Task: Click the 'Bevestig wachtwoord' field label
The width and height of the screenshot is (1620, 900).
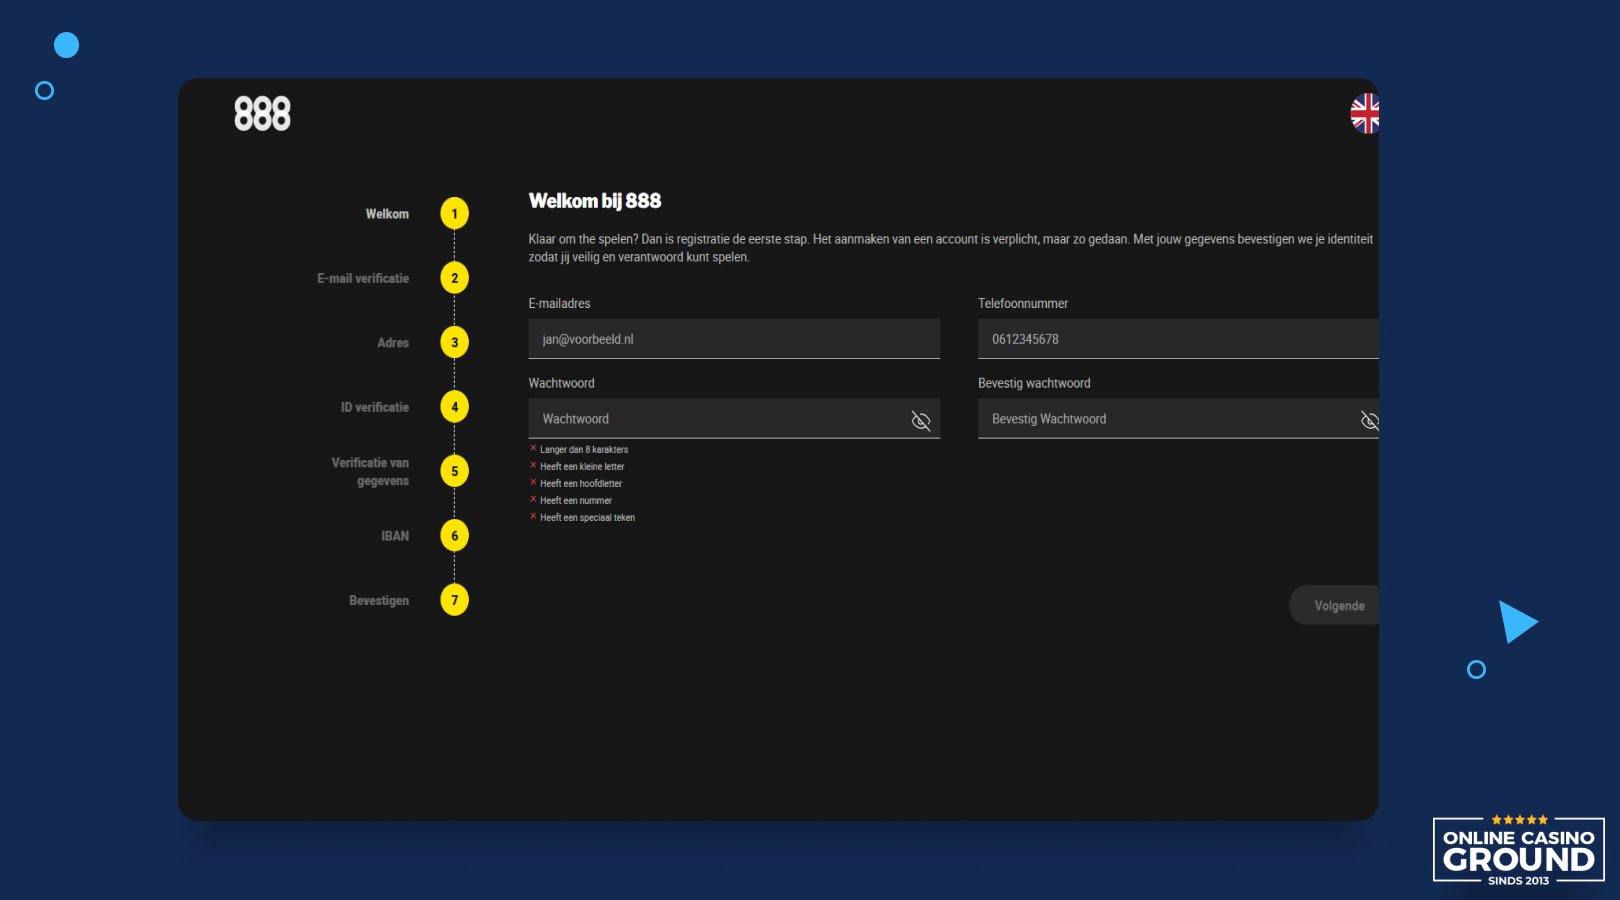Action: [x=1034, y=383]
